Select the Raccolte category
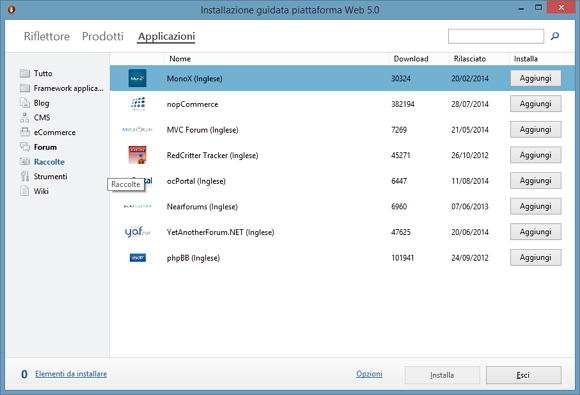Image resolution: width=580 pixels, height=395 pixels. pyautogui.click(x=49, y=162)
